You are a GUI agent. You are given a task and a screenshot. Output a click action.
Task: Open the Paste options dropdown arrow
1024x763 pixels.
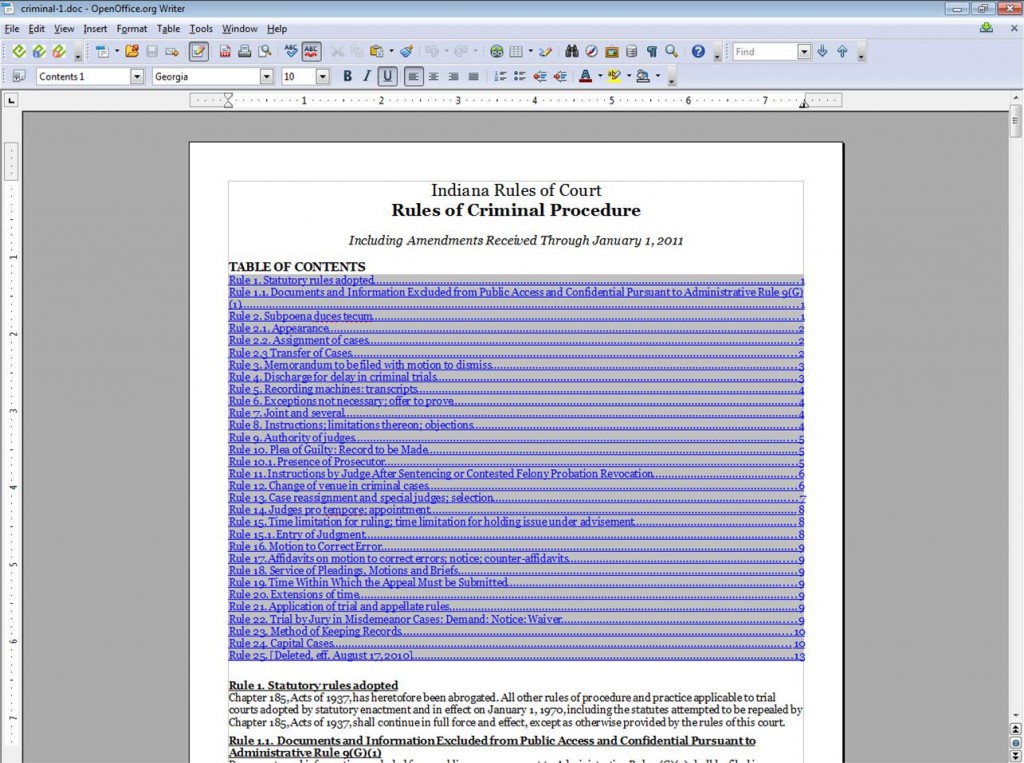tap(391, 52)
